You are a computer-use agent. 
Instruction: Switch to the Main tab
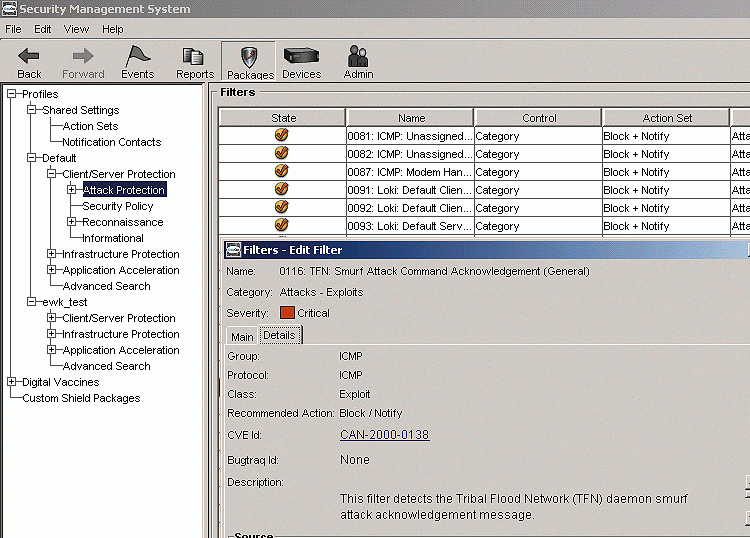(242, 337)
